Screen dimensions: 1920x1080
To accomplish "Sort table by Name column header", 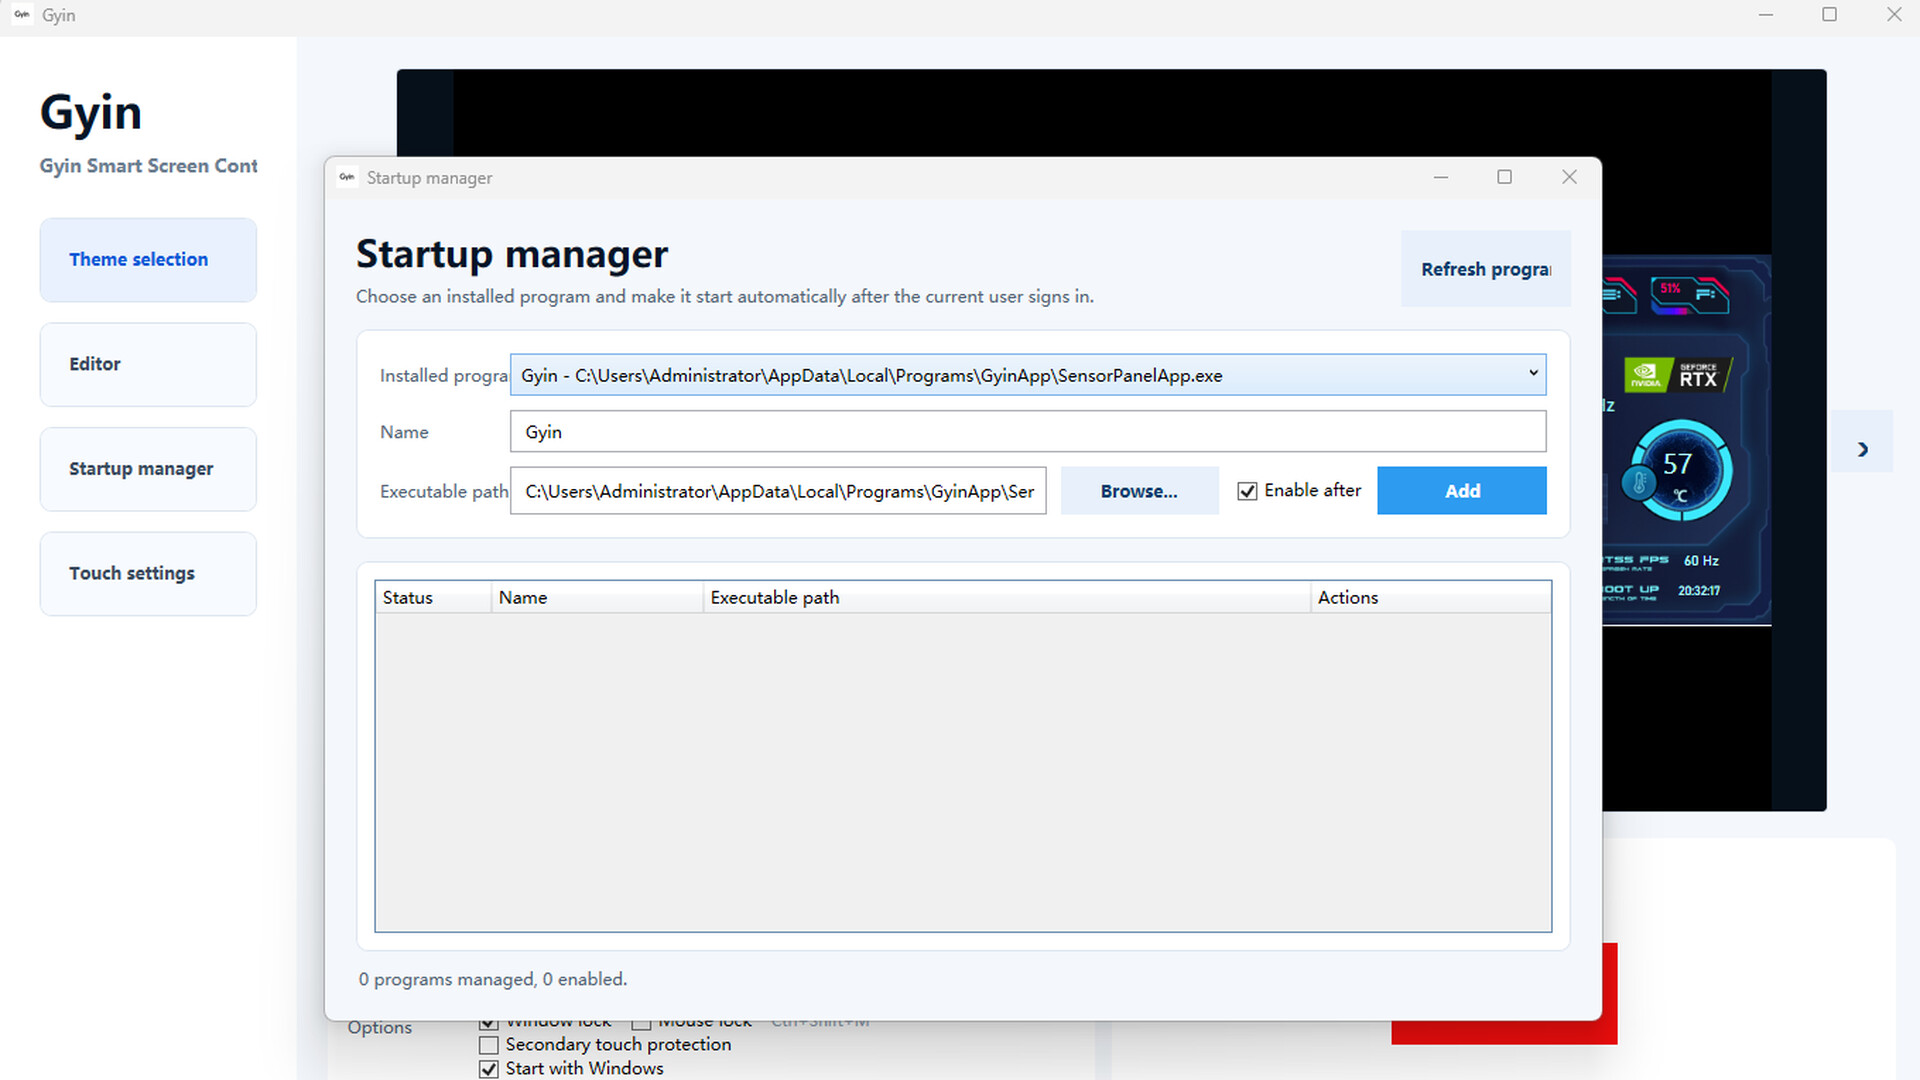I will 597,597.
